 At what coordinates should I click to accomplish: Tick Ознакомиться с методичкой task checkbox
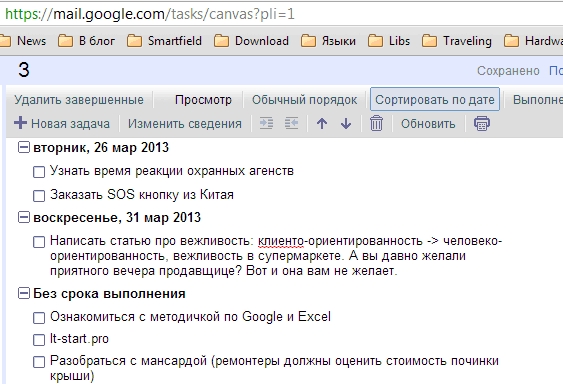39,318
